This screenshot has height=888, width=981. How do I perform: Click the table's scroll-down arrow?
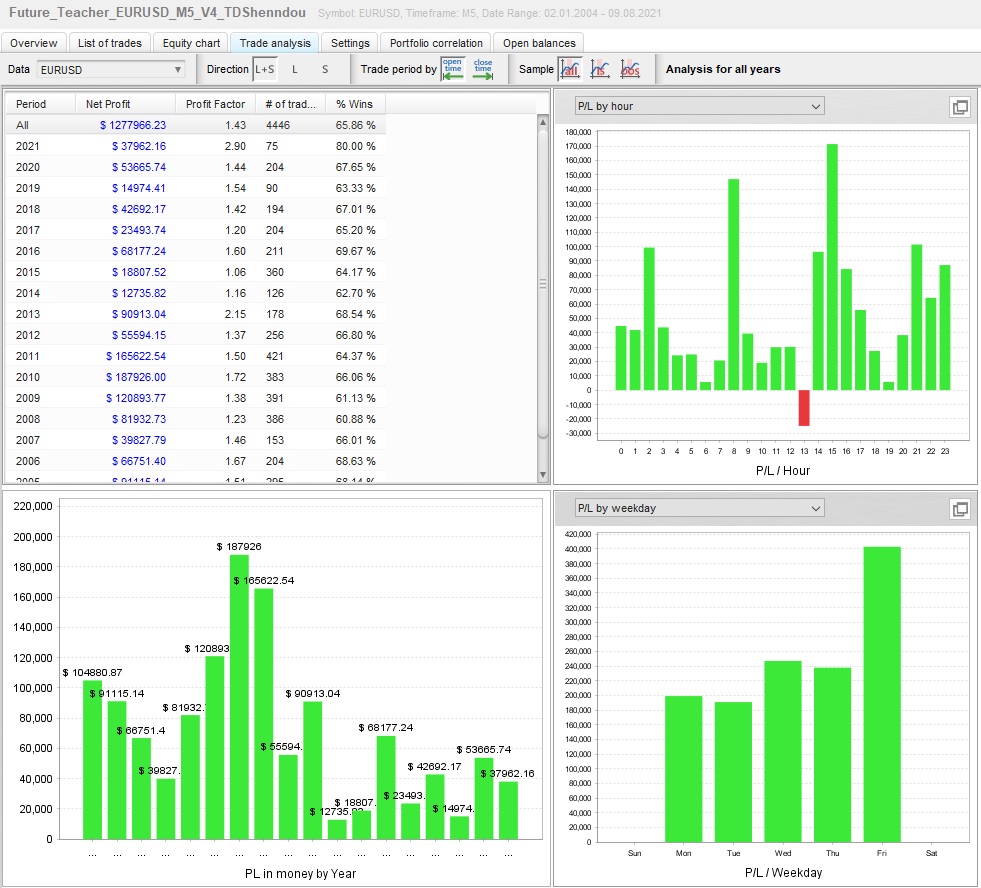(543, 475)
